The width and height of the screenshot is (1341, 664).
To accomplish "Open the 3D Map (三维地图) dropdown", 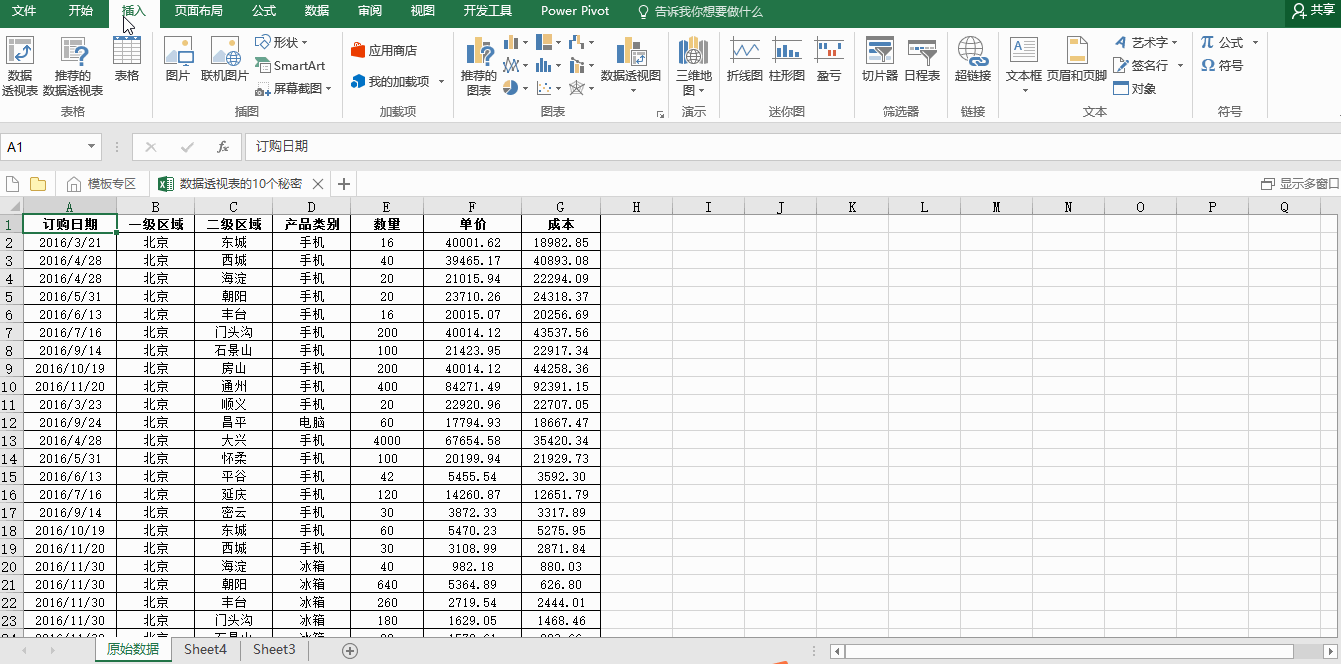I will 694,82.
